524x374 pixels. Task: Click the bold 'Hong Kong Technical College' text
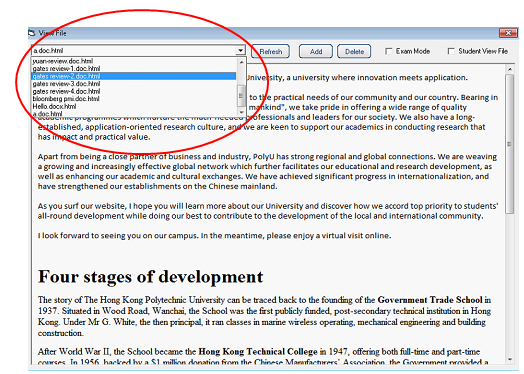258,352
